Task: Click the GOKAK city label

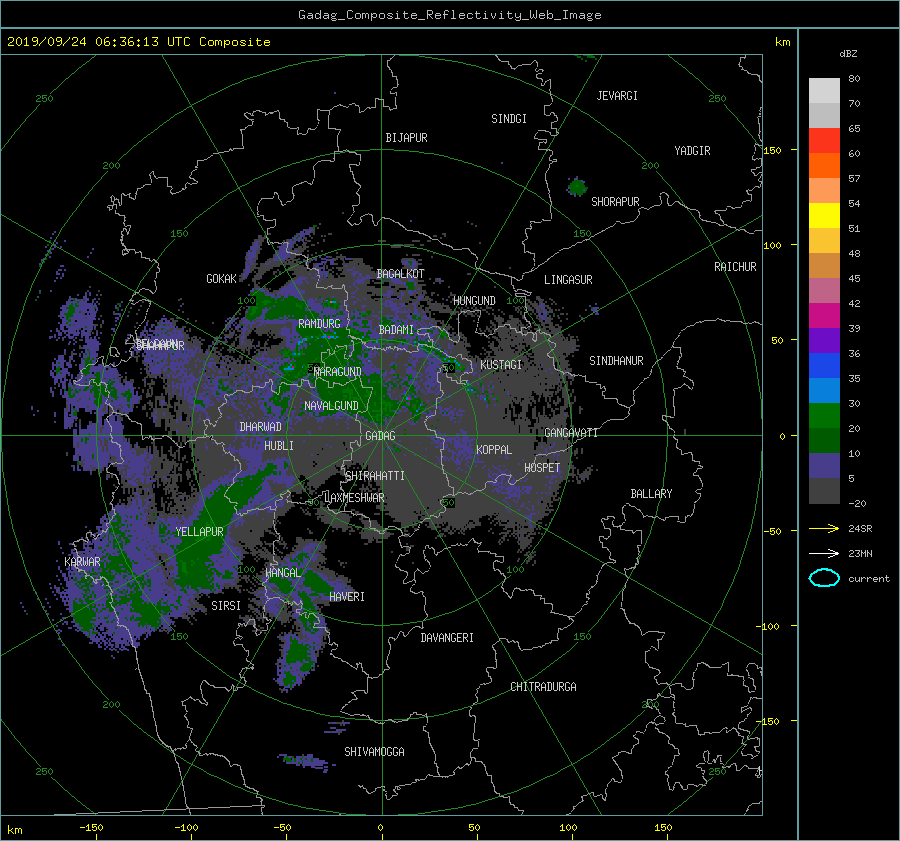Action: 221,279
